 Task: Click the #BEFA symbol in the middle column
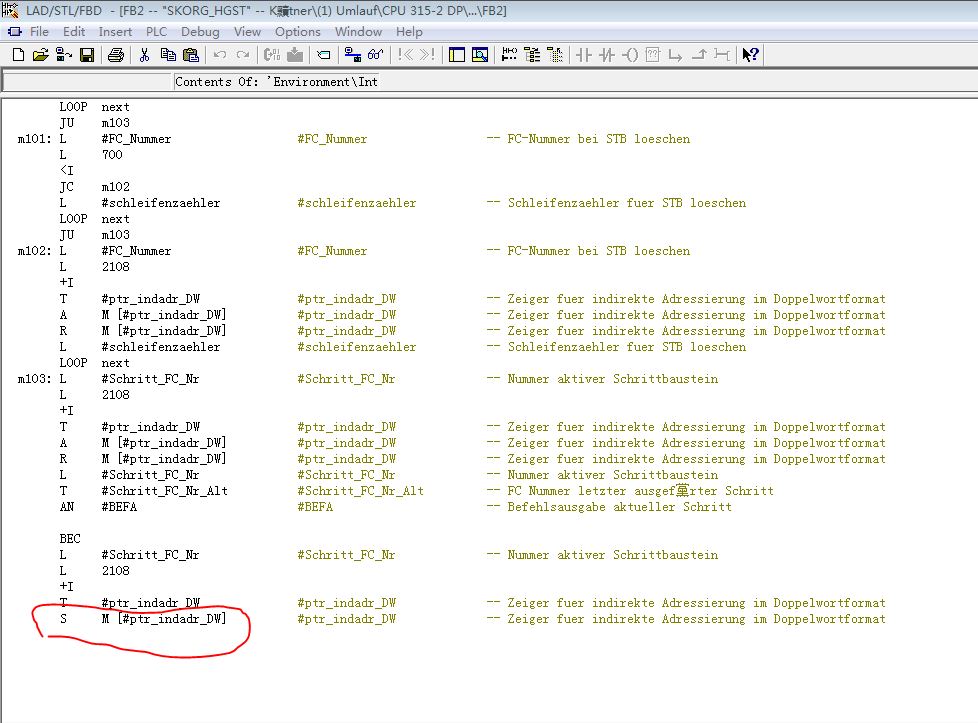coord(315,507)
